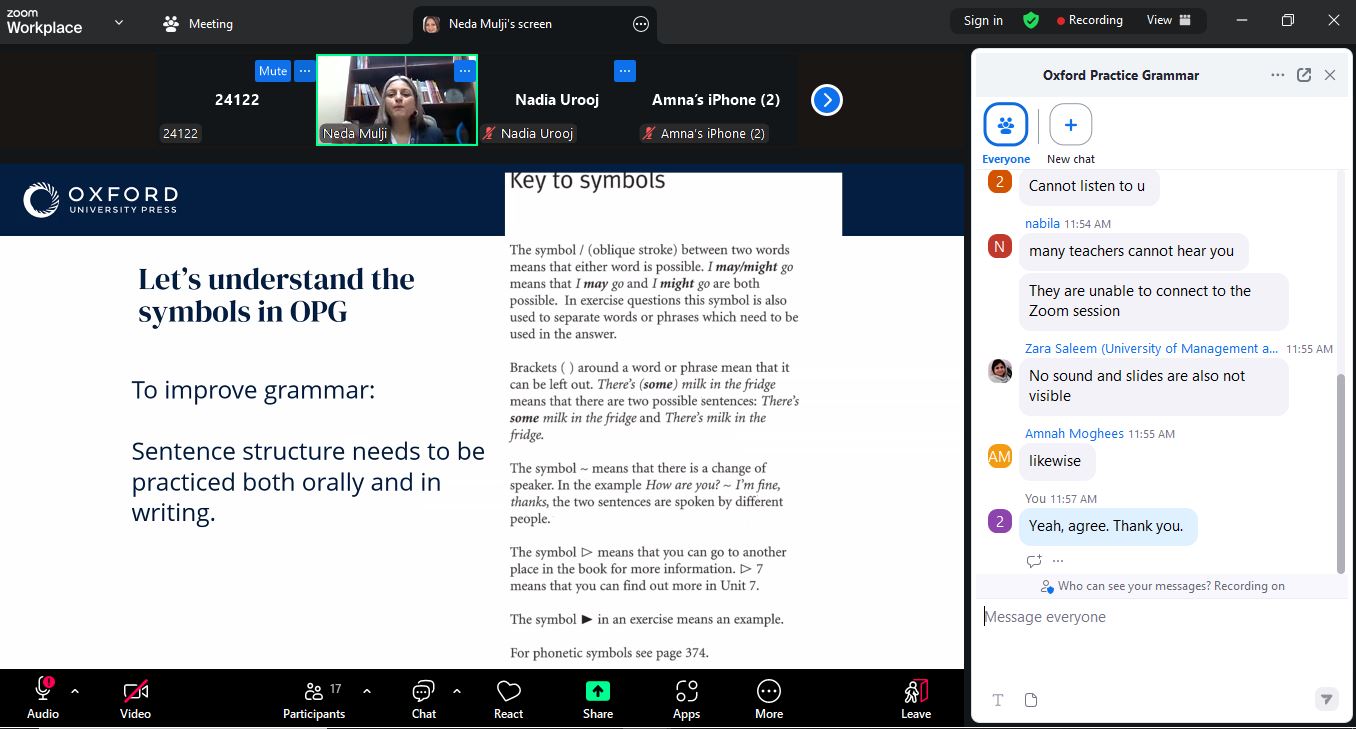The height and width of the screenshot is (729, 1356).
Task: Open the Participants panel
Action: [314, 697]
